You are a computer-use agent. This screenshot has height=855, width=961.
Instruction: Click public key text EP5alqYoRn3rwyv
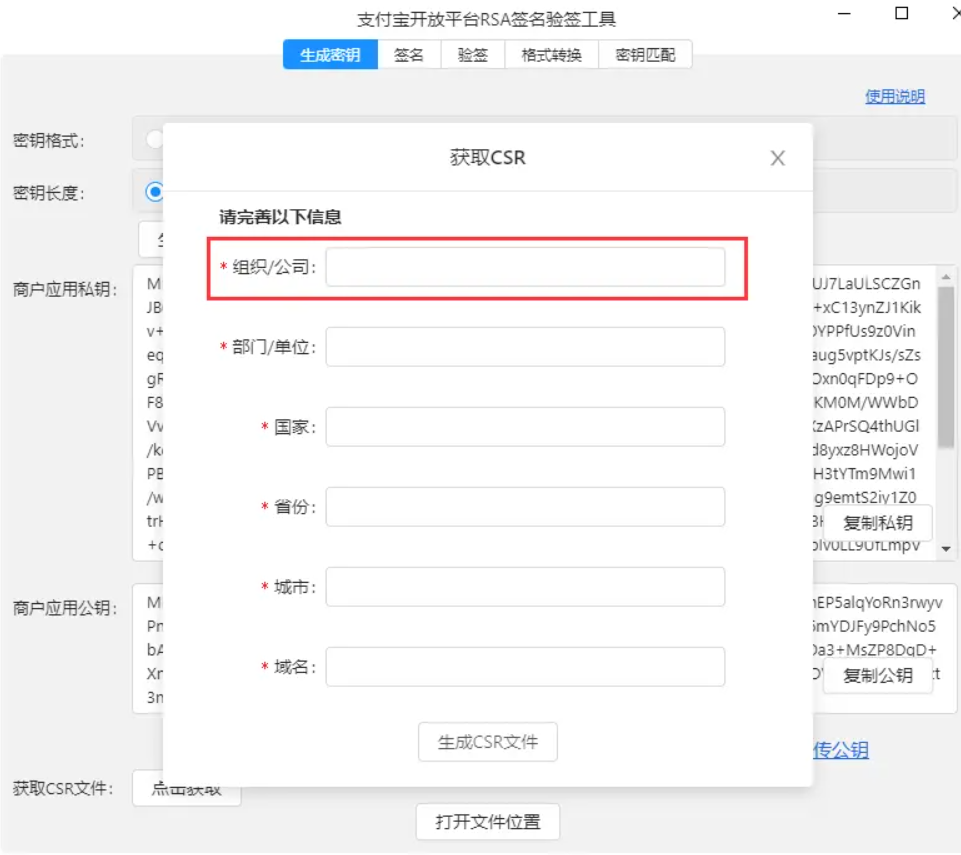(878, 602)
